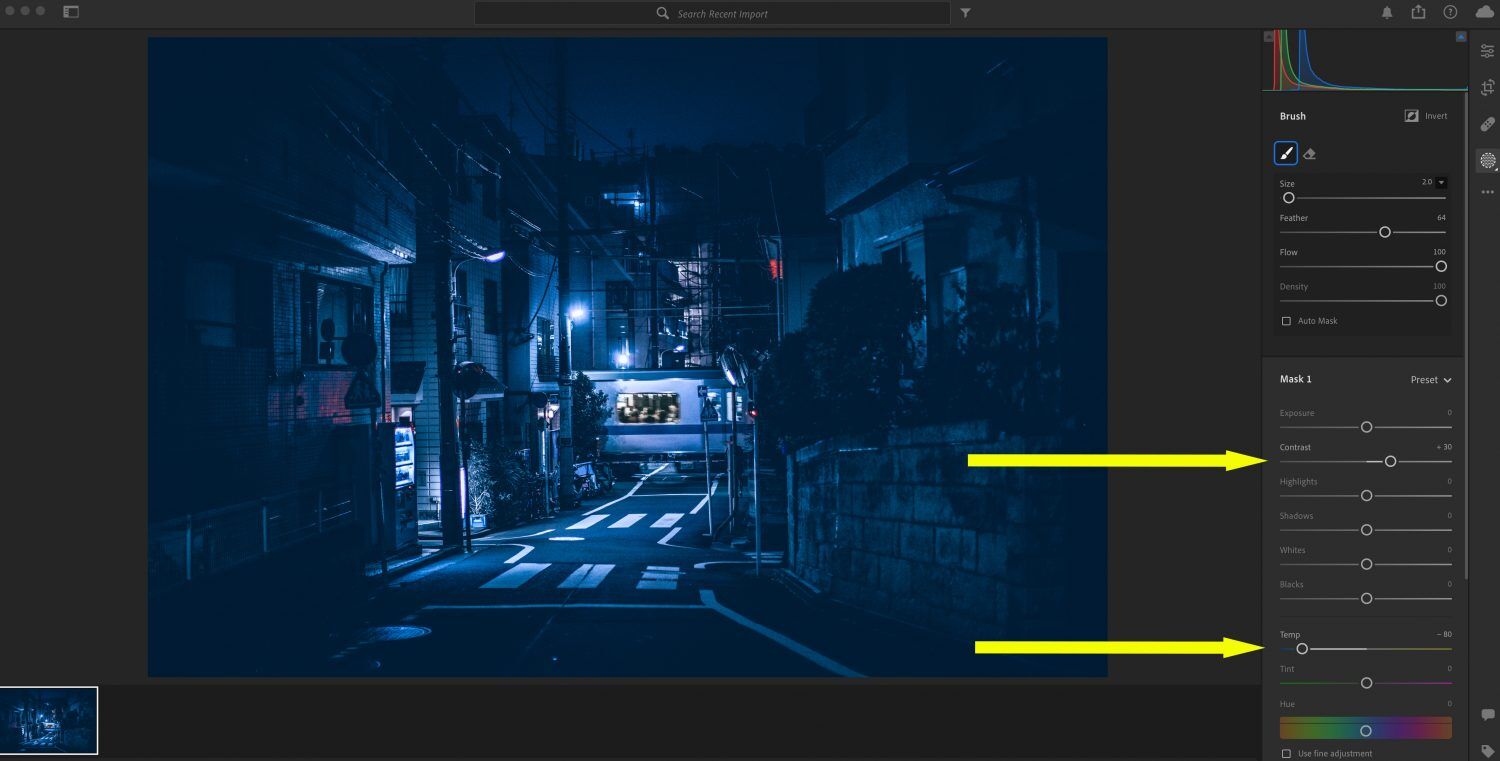Click the magnifier icon in search bar
Screen dimensions: 1500x761
[x=662, y=13]
